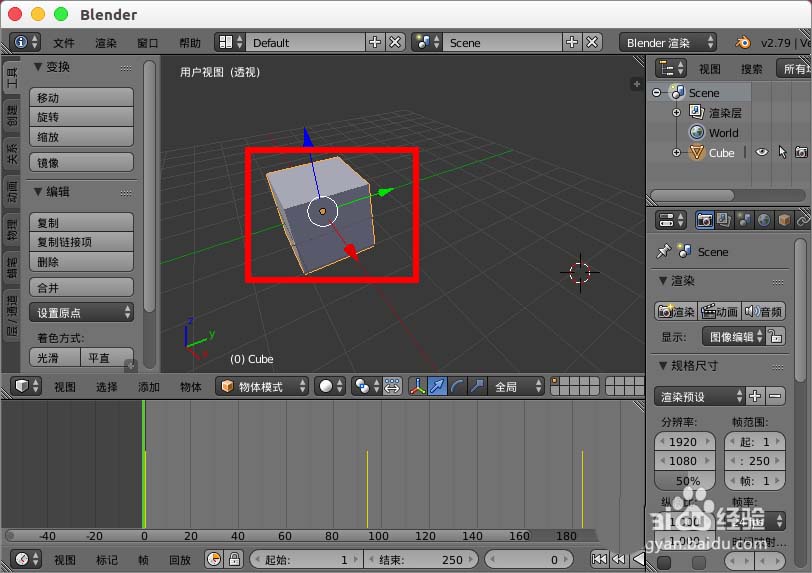Open the 设置原点 dropdown
This screenshot has width=812, height=573.
(81, 312)
